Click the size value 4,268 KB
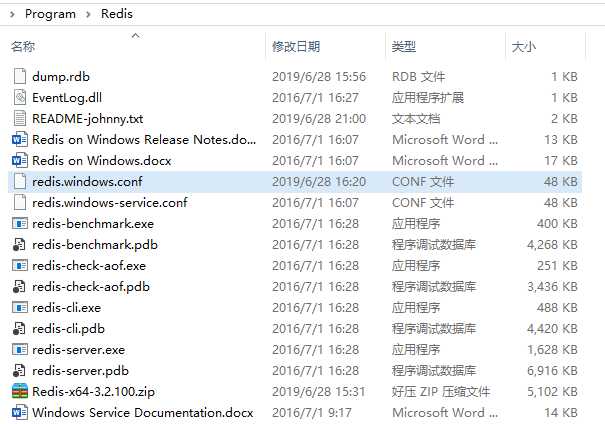Viewport: 605px width, 424px height. coord(553,245)
